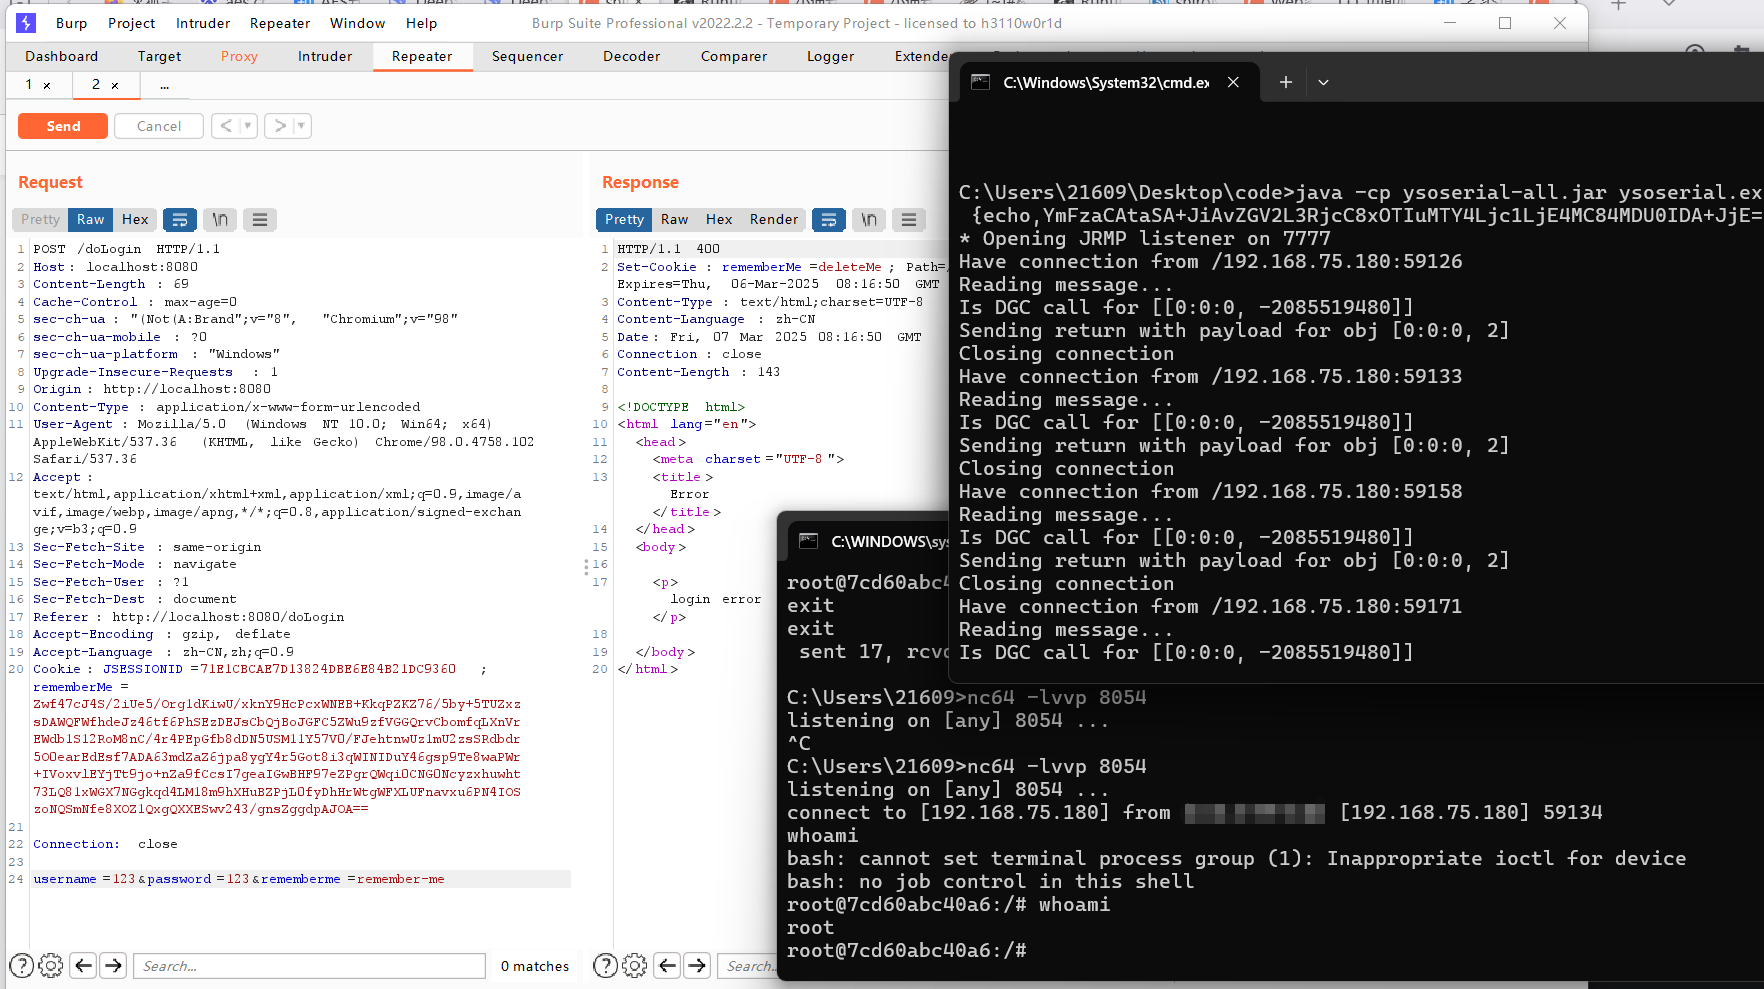Open a new terminal tab with plus

pyautogui.click(x=1286, y=82)
